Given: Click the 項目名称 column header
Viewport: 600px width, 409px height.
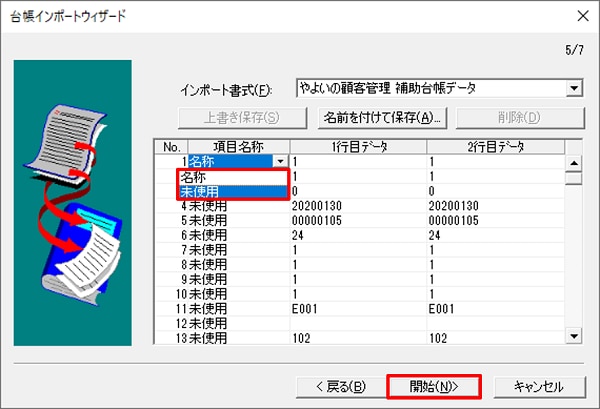Looking at the screenshot, I should click(238, 147).
